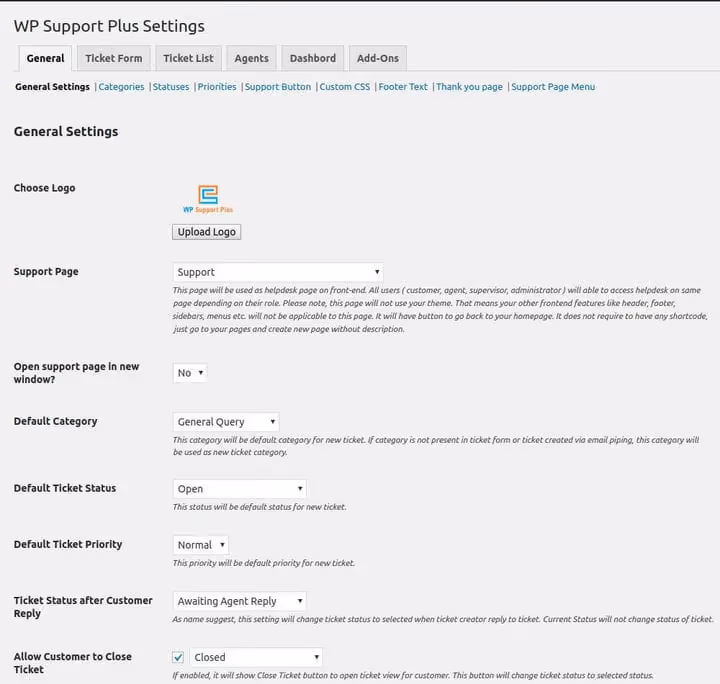720x684 pixels.
Task: Select General Settings sub-menu item
Action: [52, 87]
